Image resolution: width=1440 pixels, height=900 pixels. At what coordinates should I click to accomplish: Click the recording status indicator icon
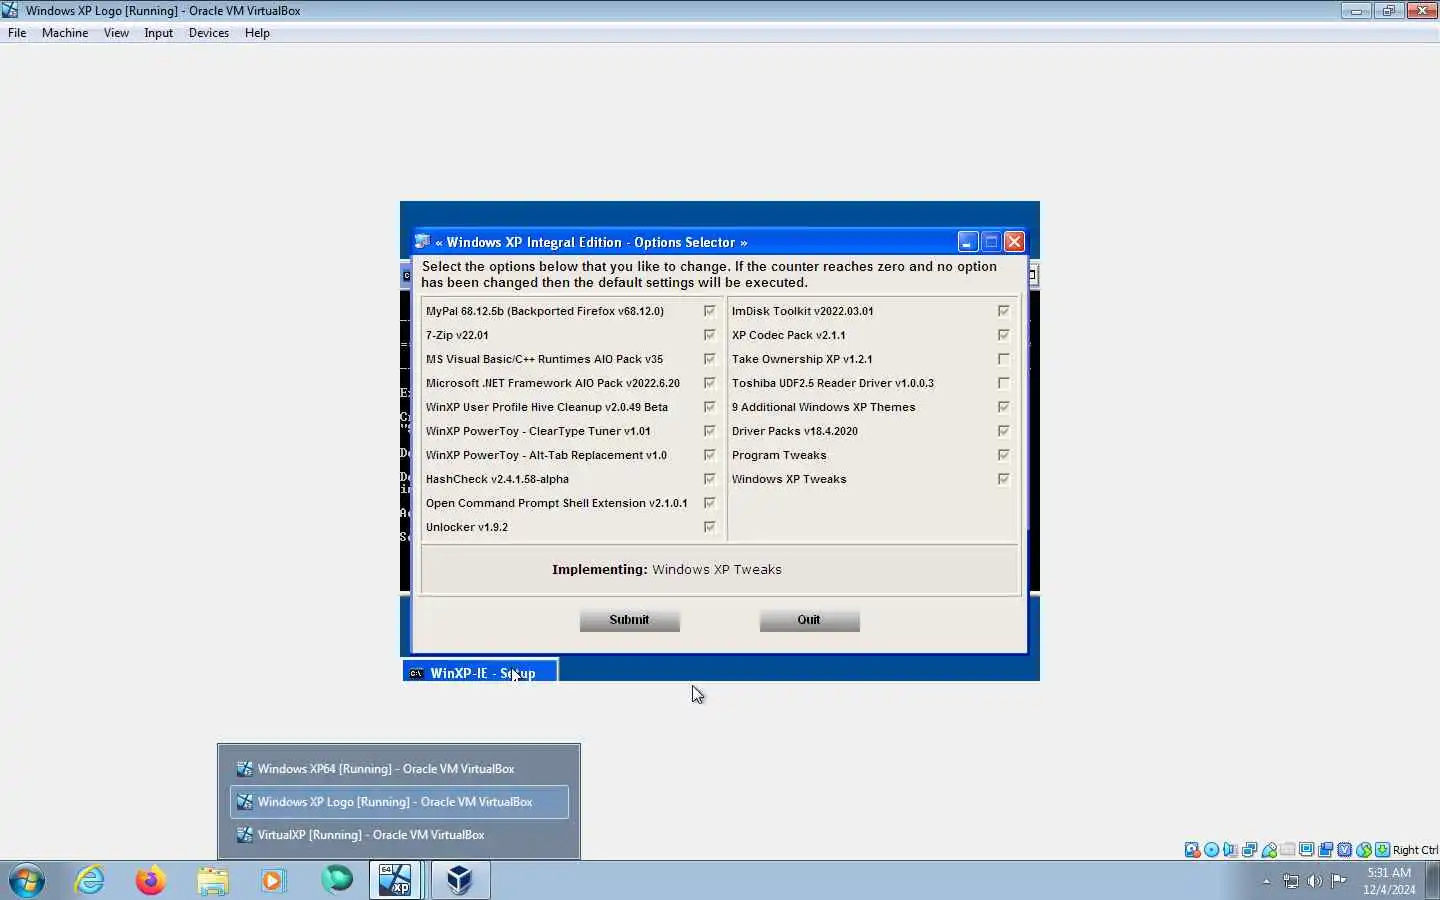click(1326, 850)
